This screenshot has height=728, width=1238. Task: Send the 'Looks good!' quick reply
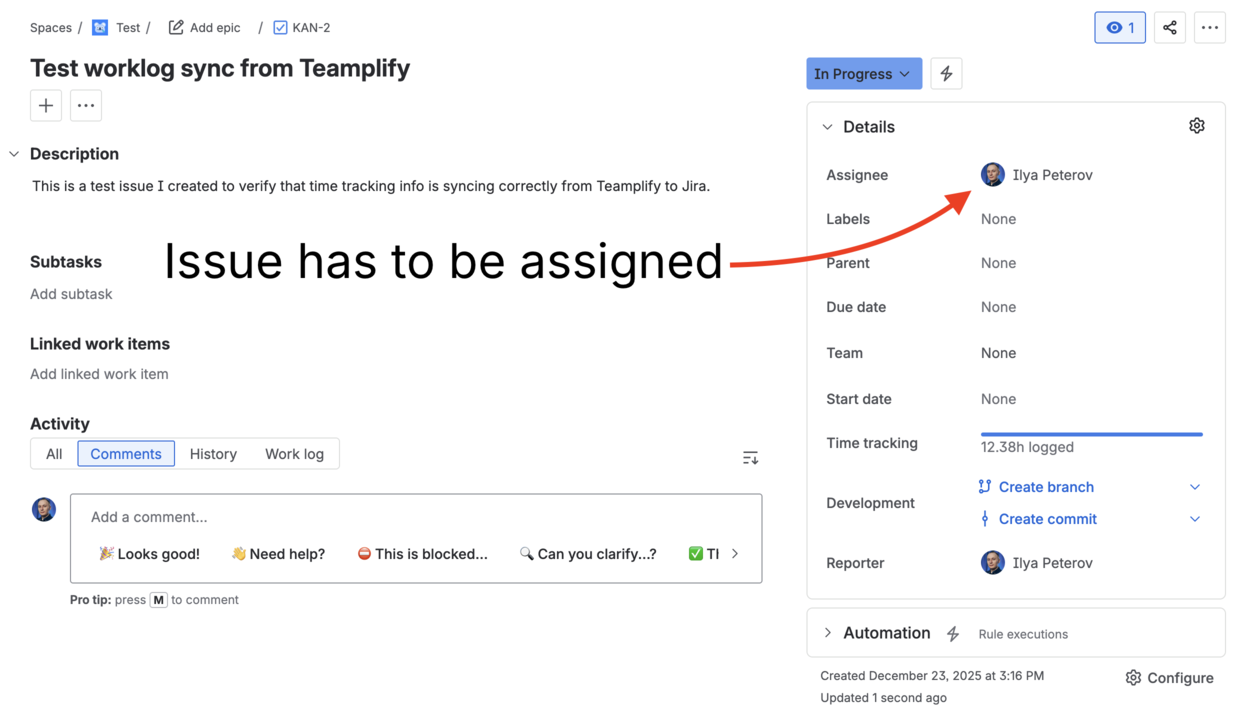[x=149, y=553]
